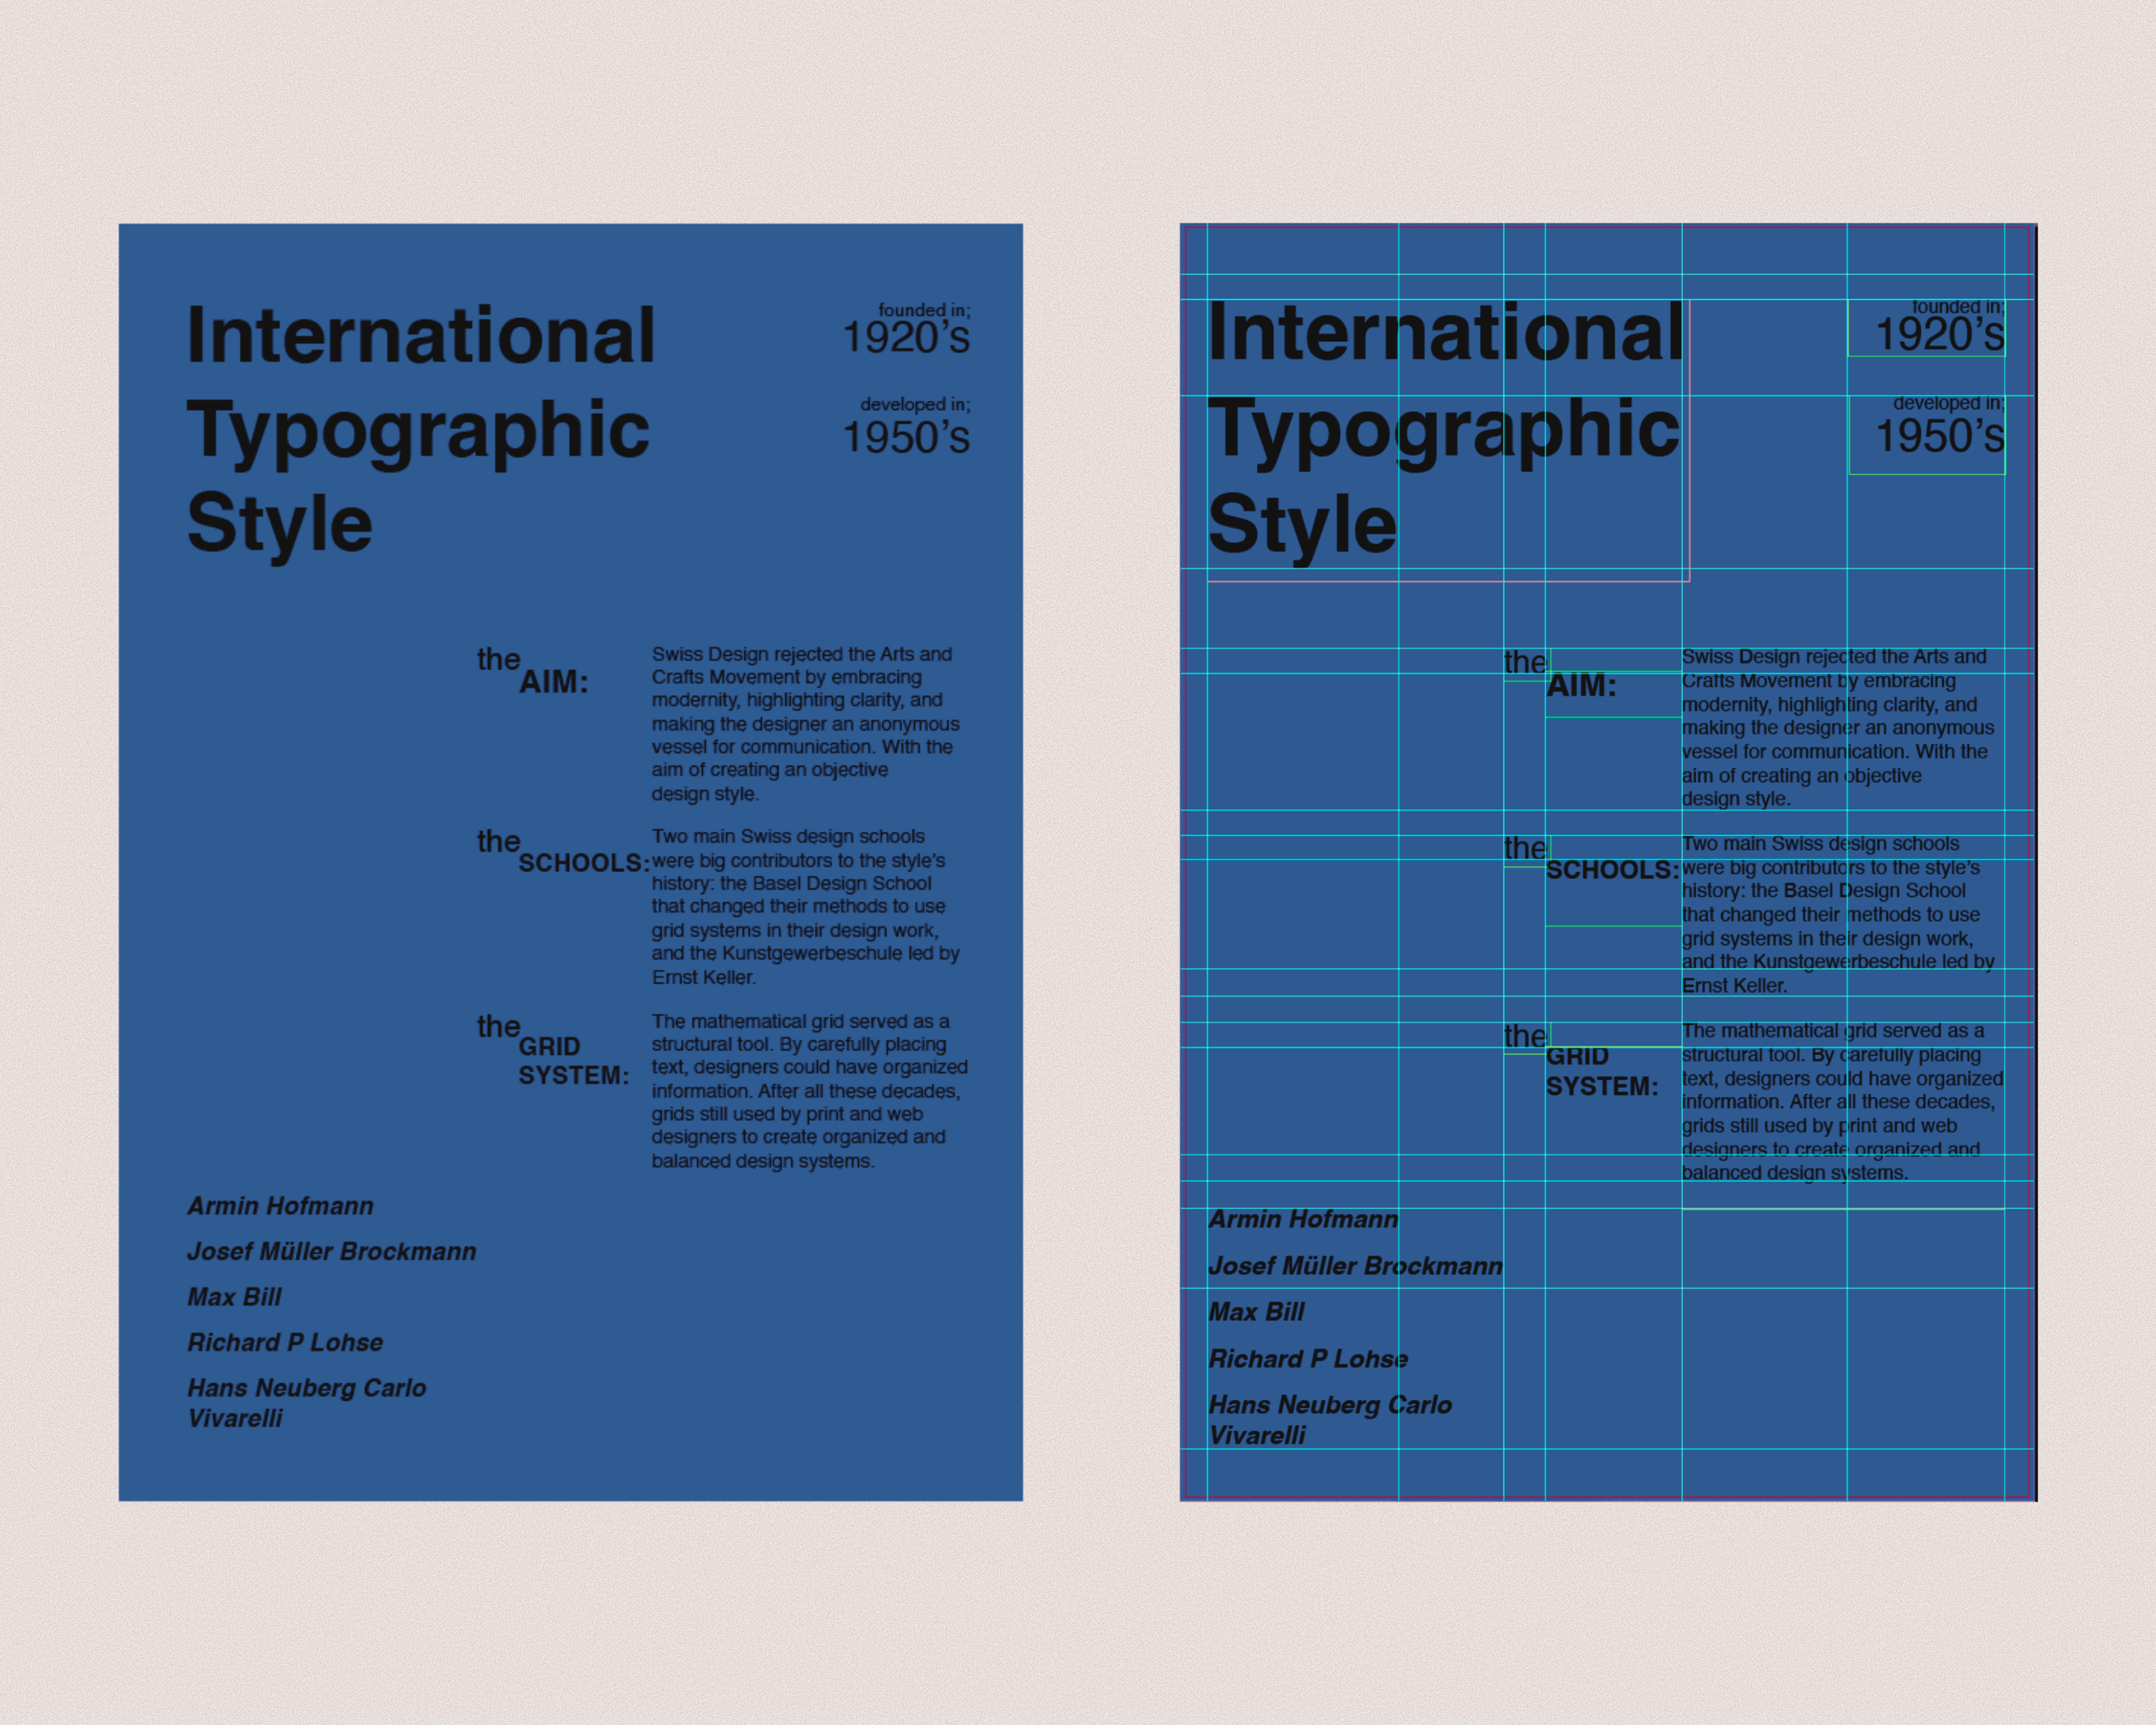Image resolution: width=2156 pixels, height=1725 pixels.
Task: Click 'SCHOOLS:' heading on the plain poster
Action: click(x=584, y=863)
